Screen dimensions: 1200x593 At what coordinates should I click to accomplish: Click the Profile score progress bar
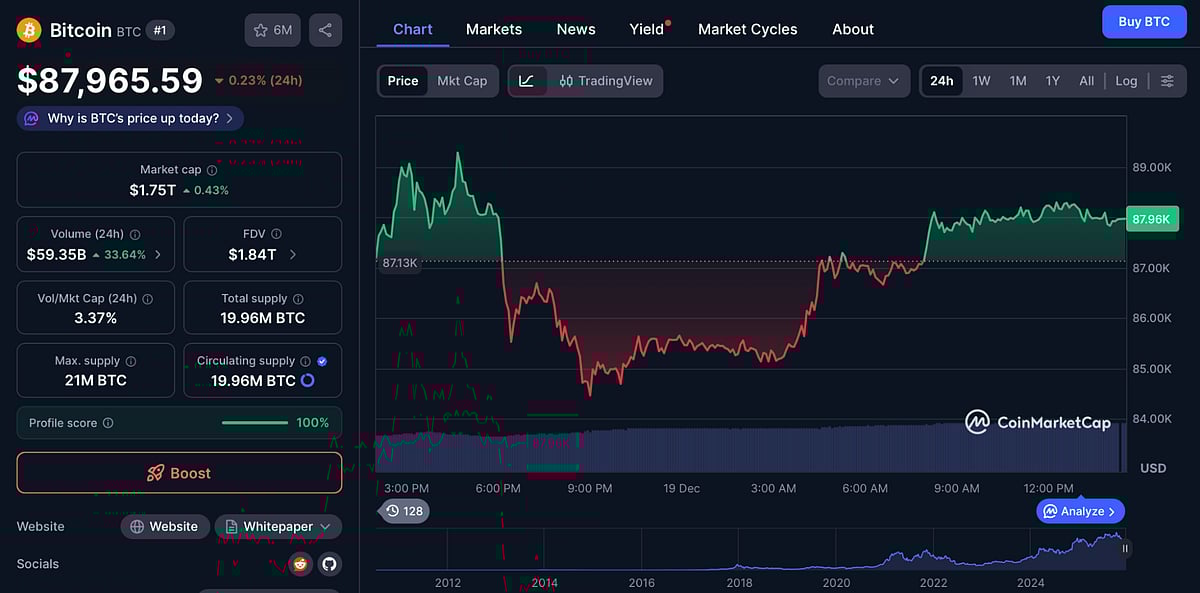tap(254, 422)
